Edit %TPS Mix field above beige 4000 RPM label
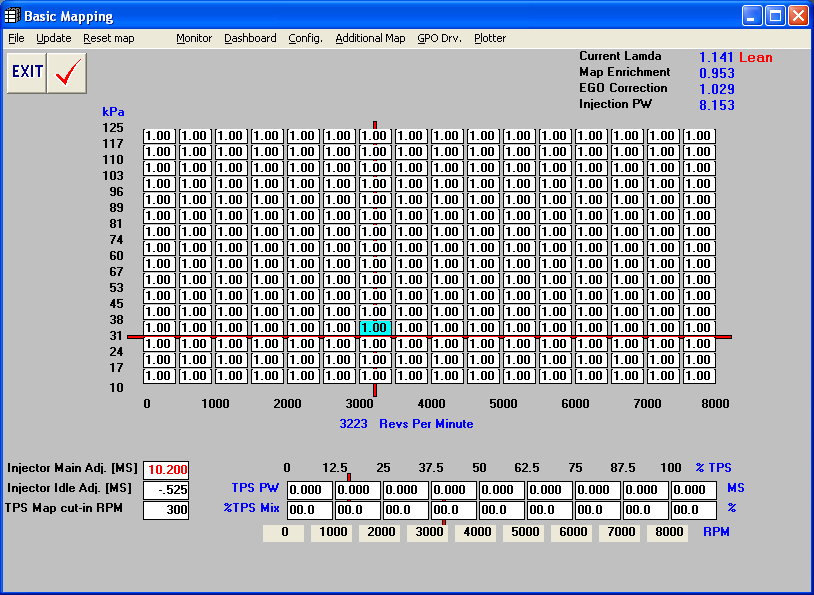The width and height of the screenshot is (814, 595). pos(502,510)
